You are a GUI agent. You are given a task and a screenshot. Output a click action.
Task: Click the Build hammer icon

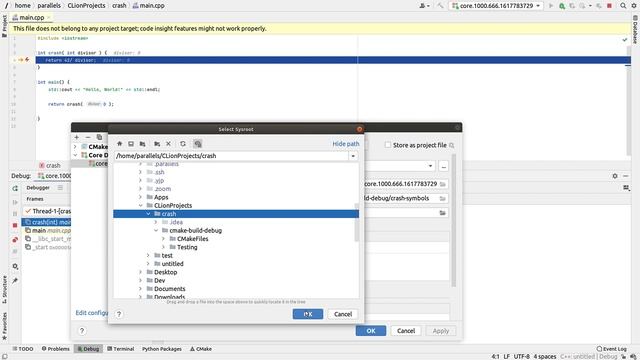440,6
